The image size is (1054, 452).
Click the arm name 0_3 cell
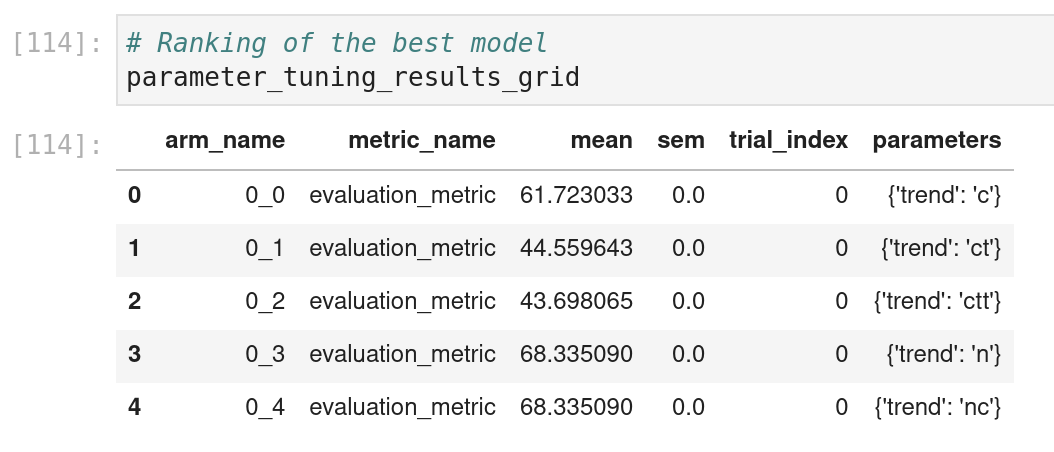tap(265, 354)
